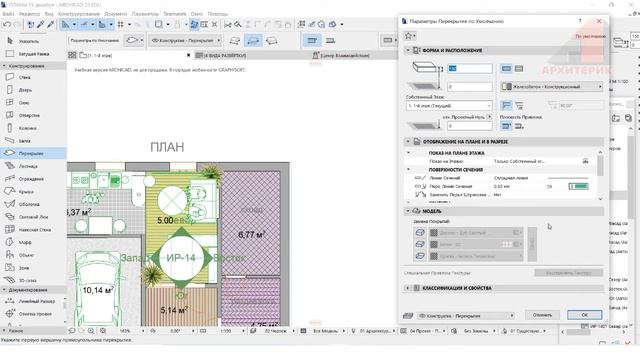Toggle the composite structure type button

pyautogui.click(x=519, y=69)
